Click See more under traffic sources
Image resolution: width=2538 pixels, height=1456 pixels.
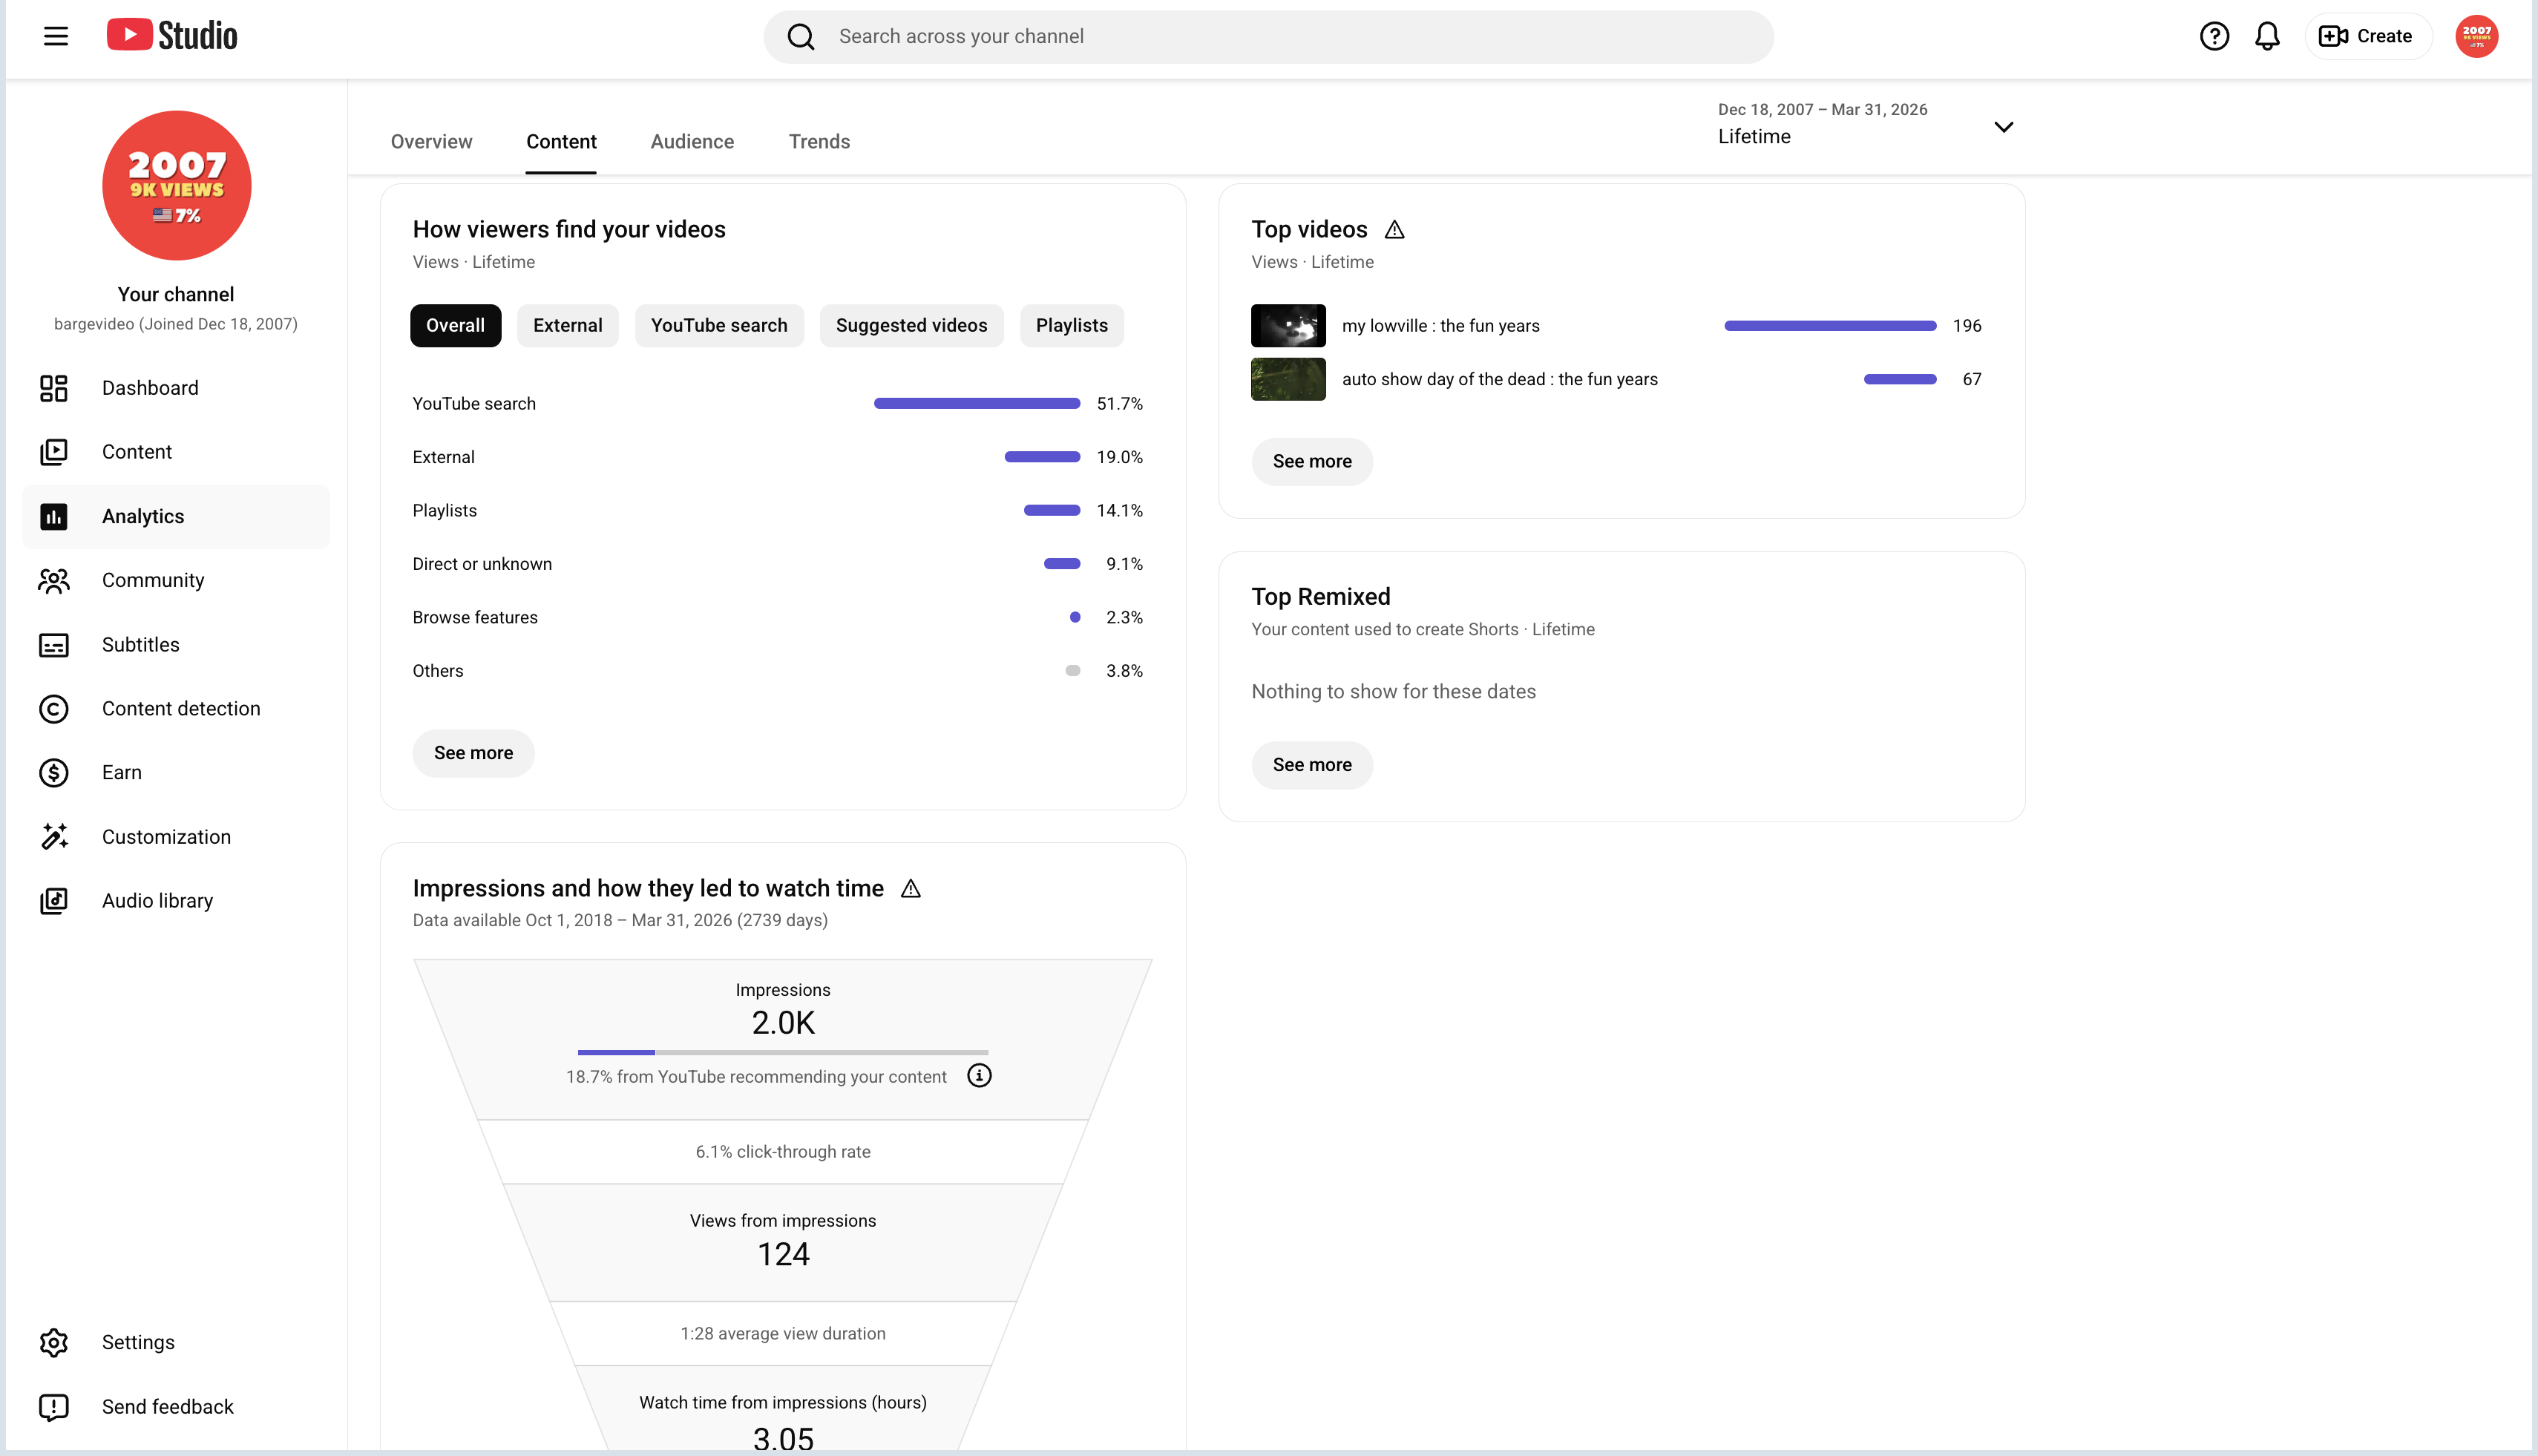click(x=473, y=753)
